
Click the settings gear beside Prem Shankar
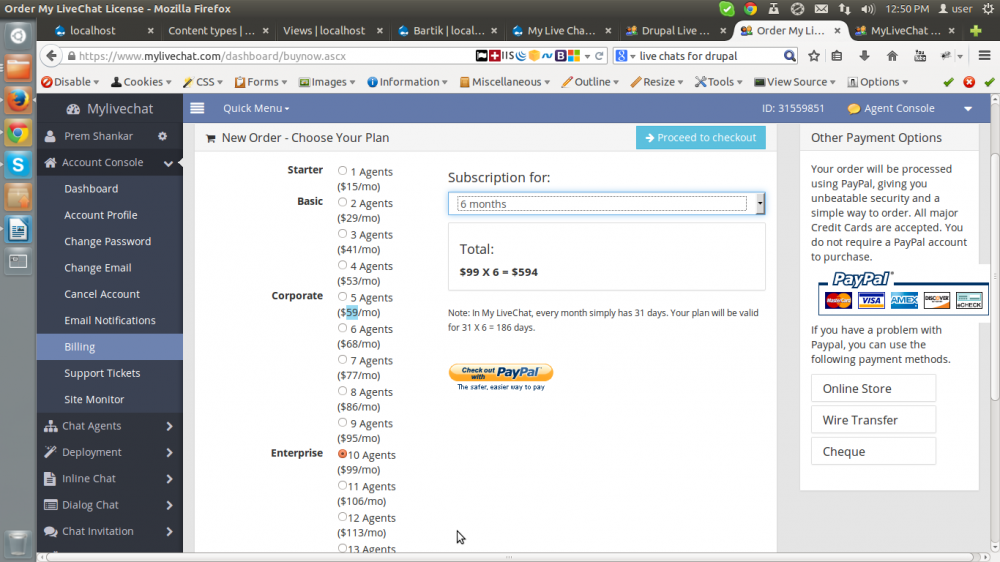[x=163, y=136]
